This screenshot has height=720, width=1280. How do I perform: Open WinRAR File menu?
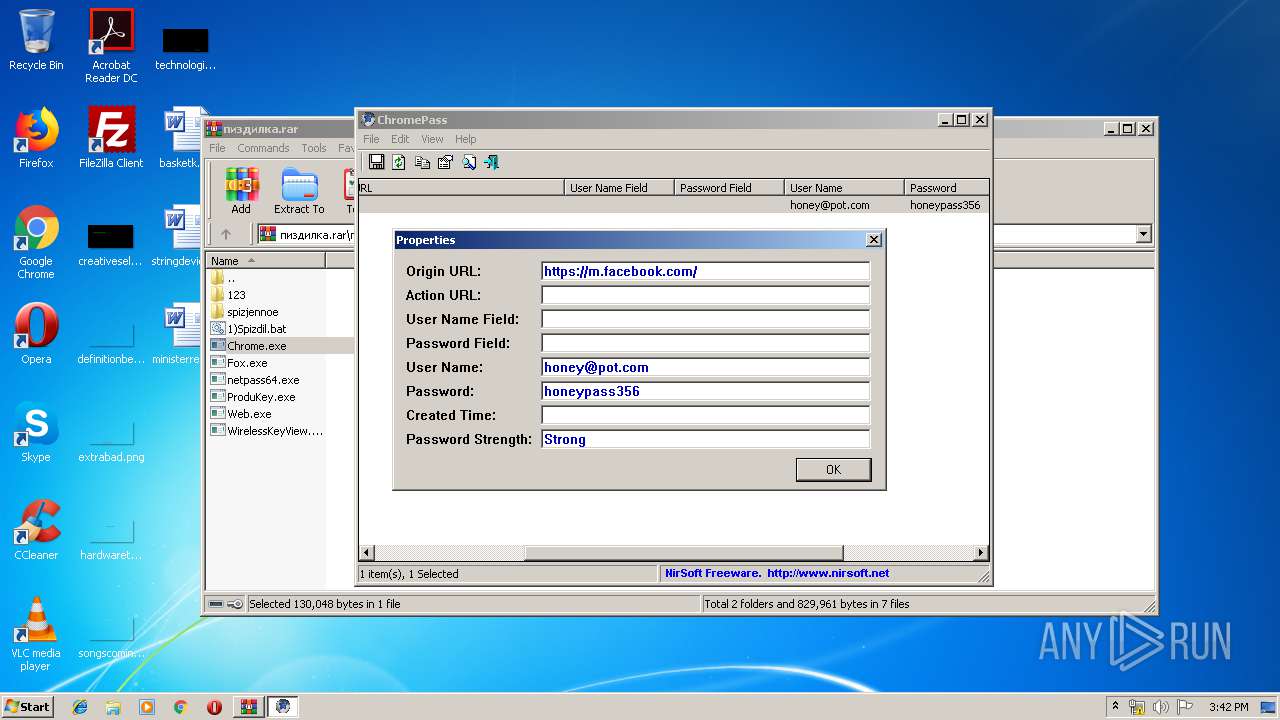217,148
